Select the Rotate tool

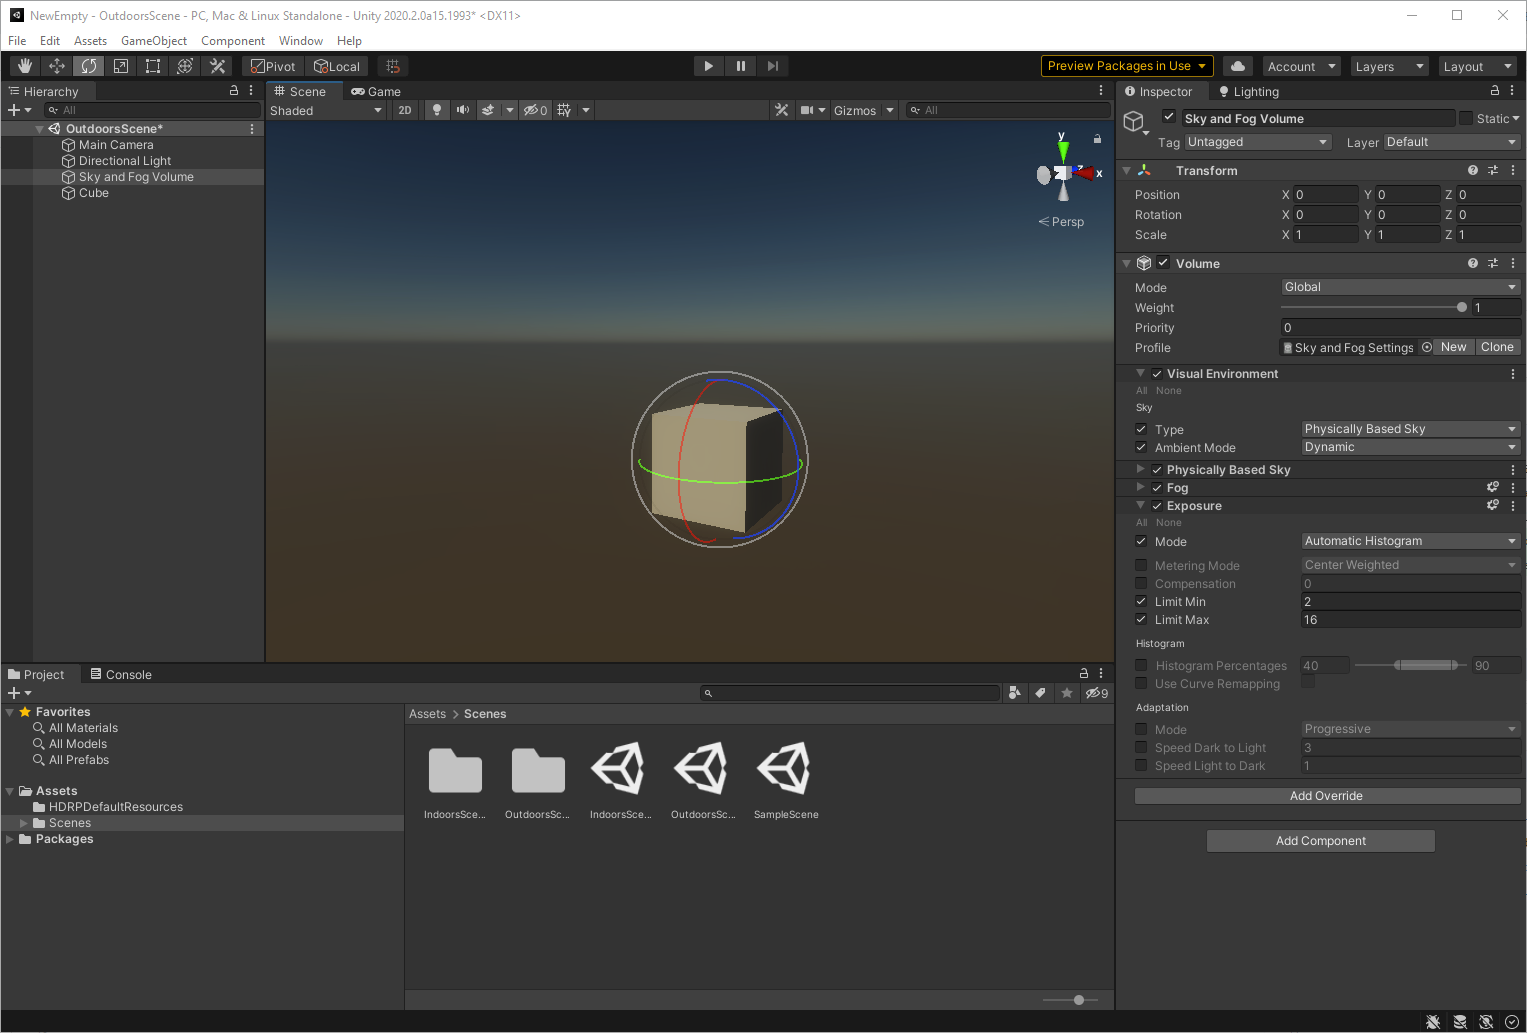point(89,66)
